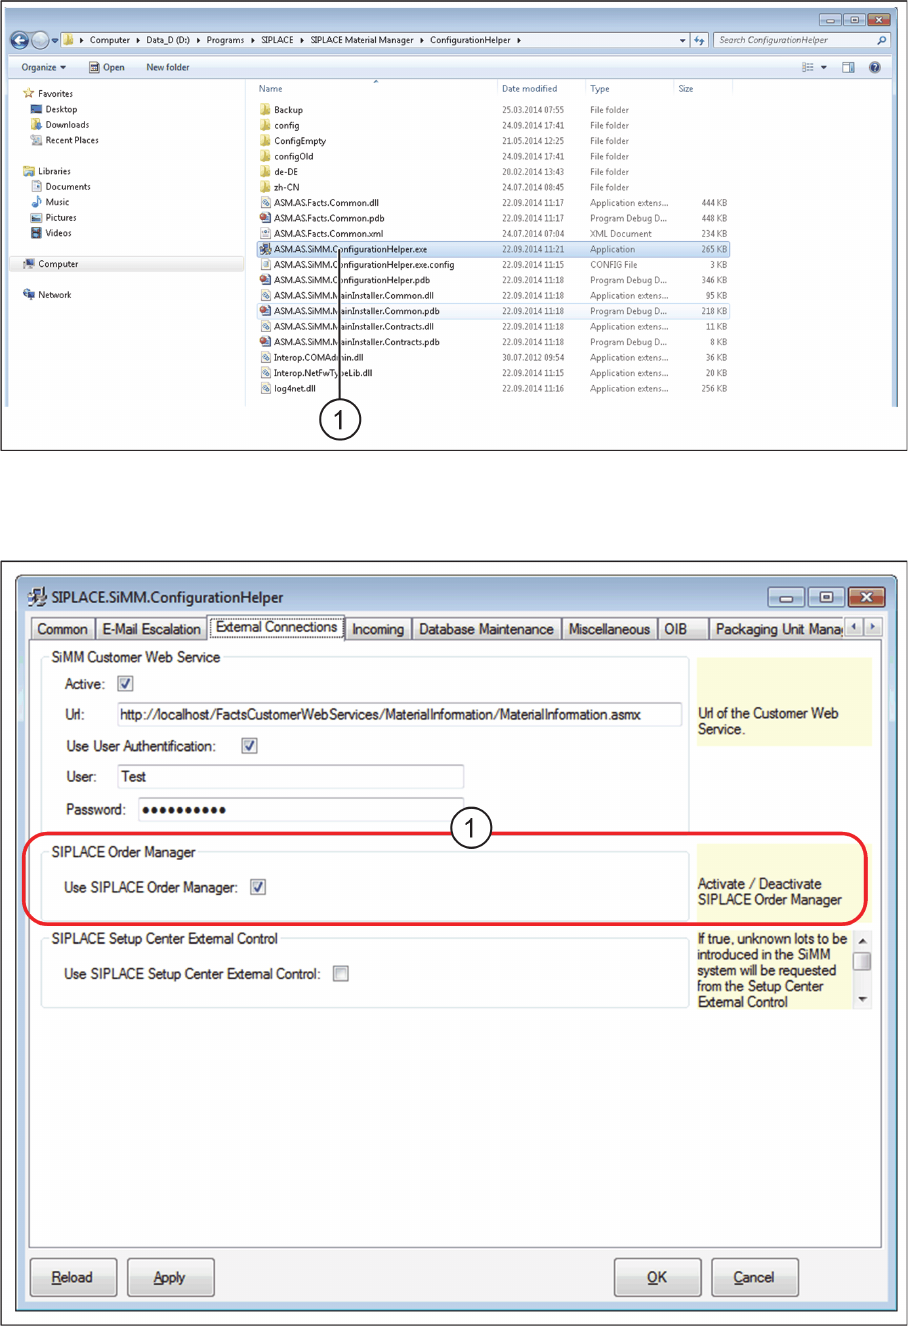The image size is (908, 1326).
Task: Toggle Use User Authentification checkbox
Action: coord(249,746)
